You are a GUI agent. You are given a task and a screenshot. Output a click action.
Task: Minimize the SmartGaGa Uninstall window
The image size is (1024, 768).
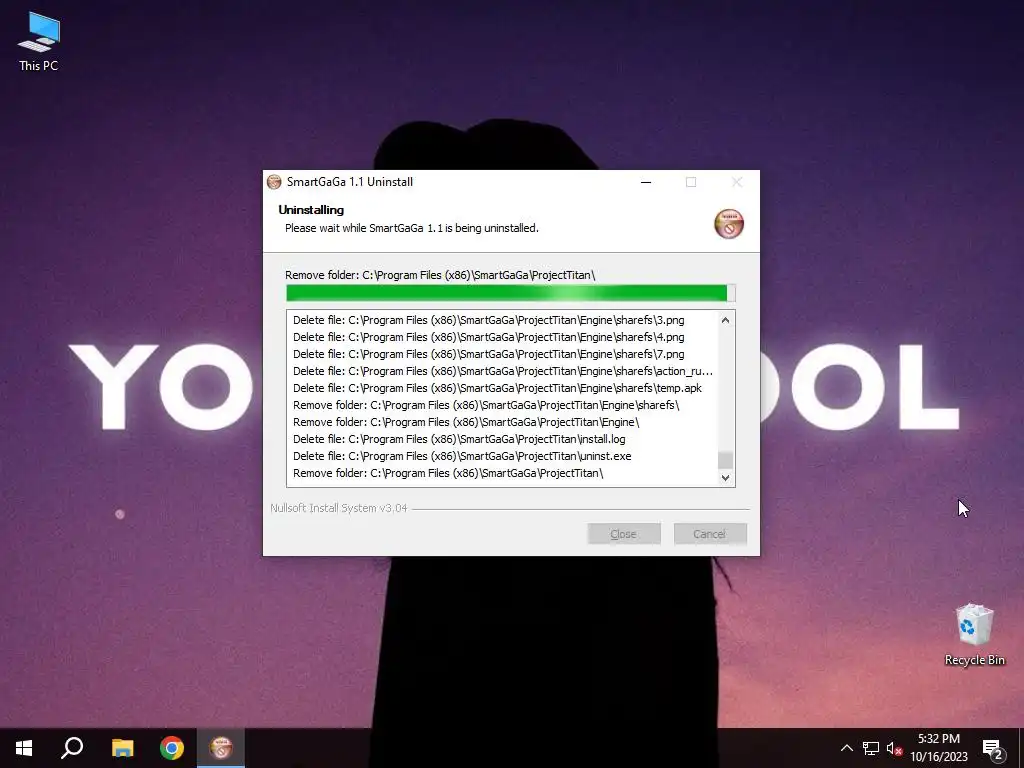646,182
